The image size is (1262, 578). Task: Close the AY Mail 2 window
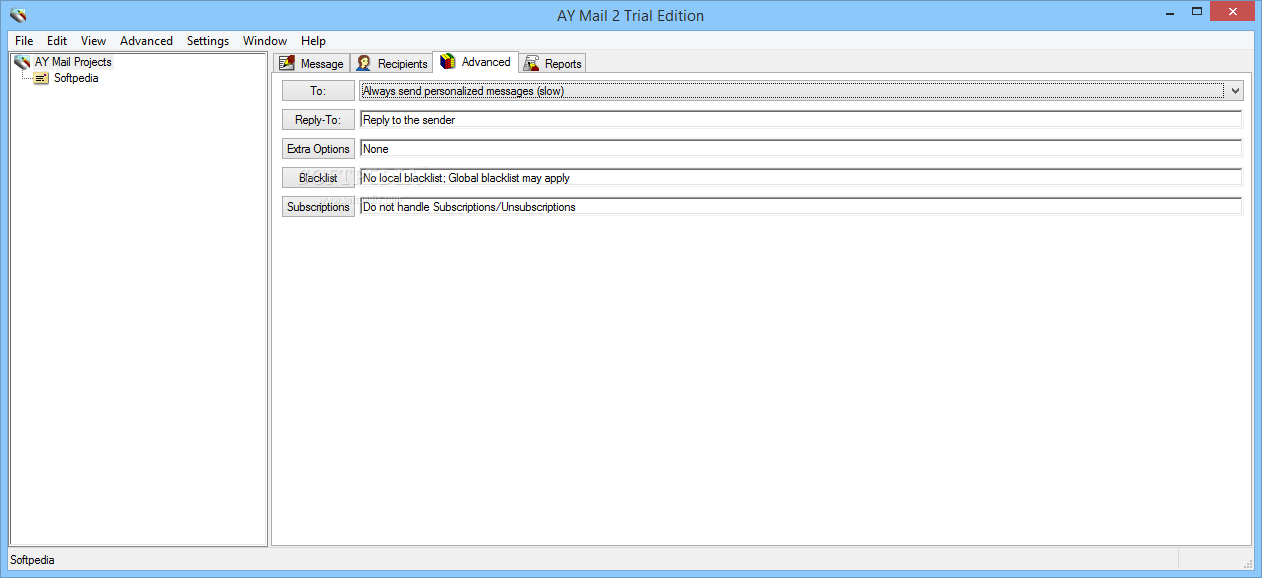1233,11
